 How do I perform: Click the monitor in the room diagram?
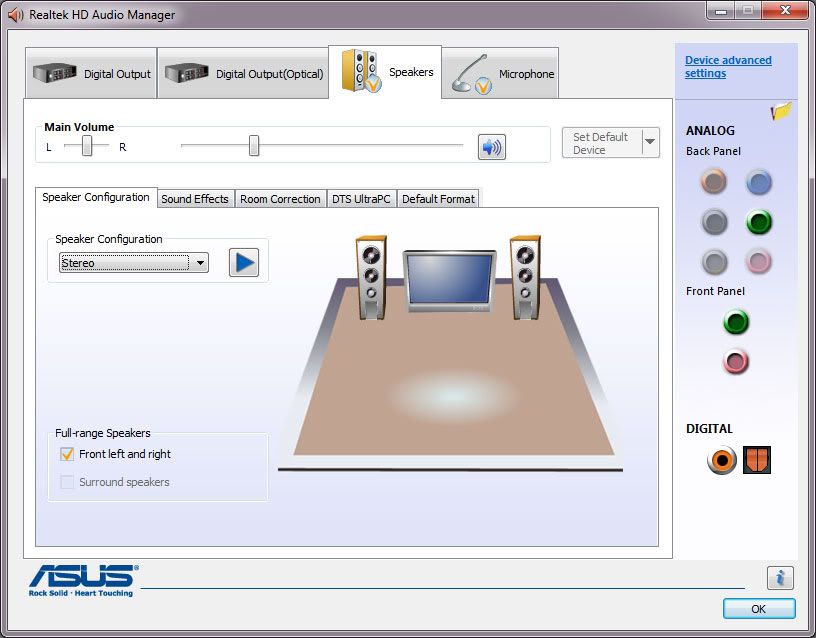449,281
